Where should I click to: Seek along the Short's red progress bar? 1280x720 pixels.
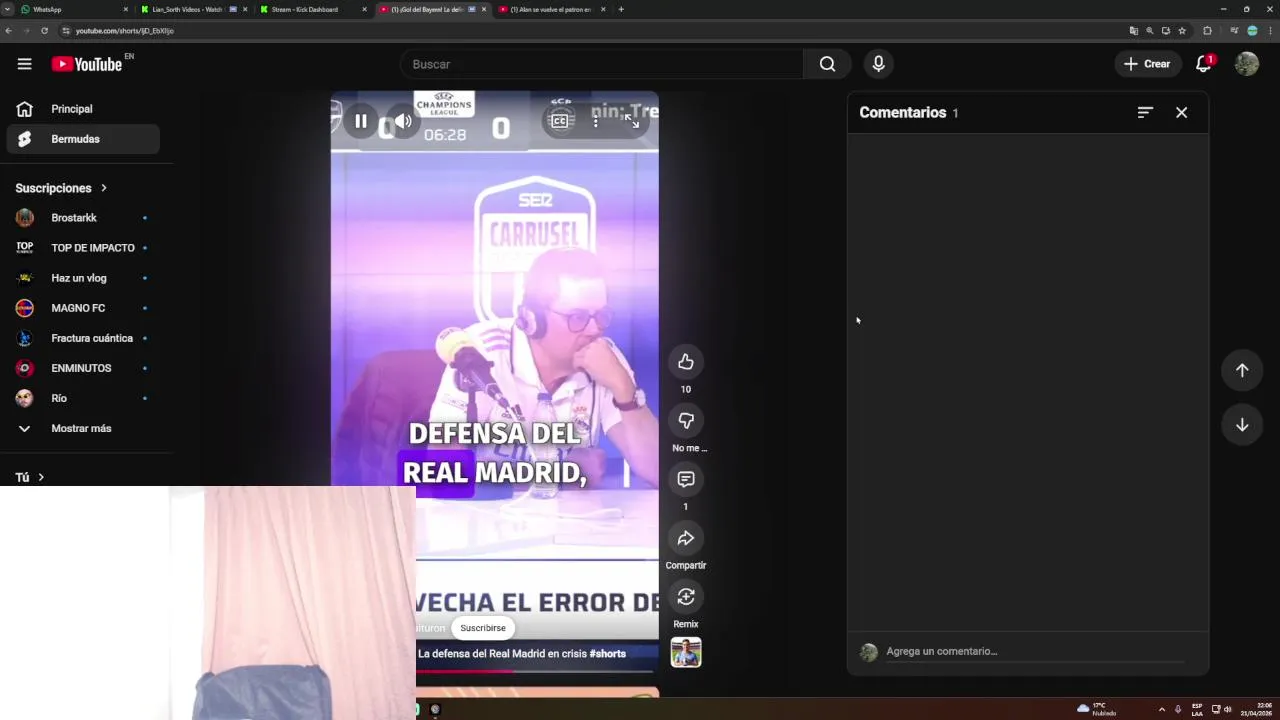coord(536,671)
